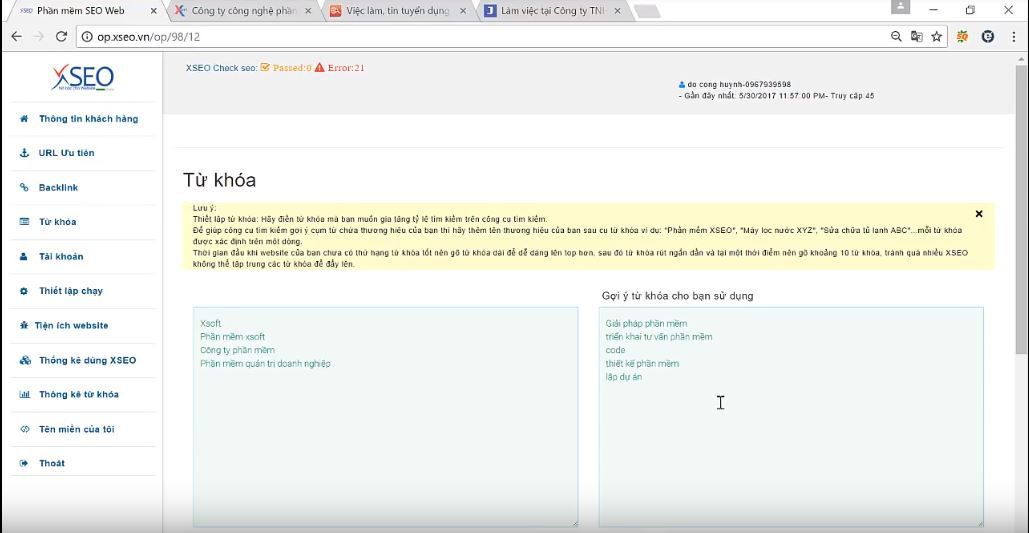Click the 'Từ khóa' page heading
This screenshot has height=533, width=1029.
219,181
